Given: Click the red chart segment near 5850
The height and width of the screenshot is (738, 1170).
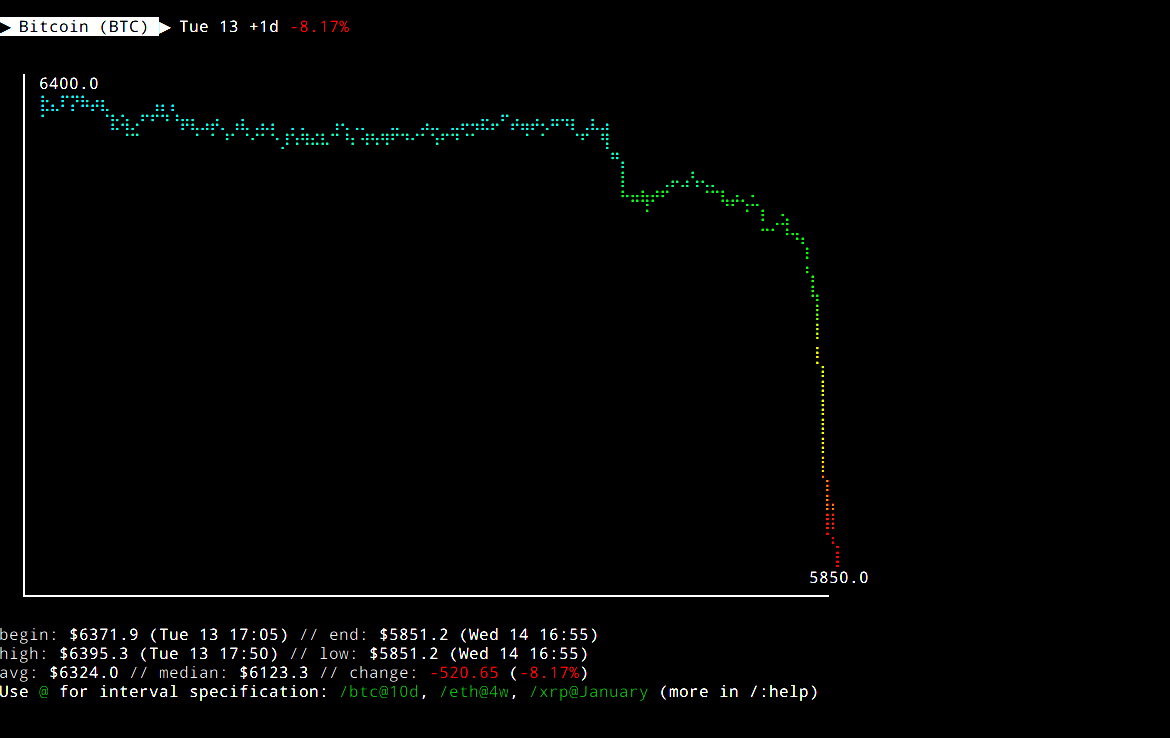Looking at the screenshot, I should click(x=831, y=524).
